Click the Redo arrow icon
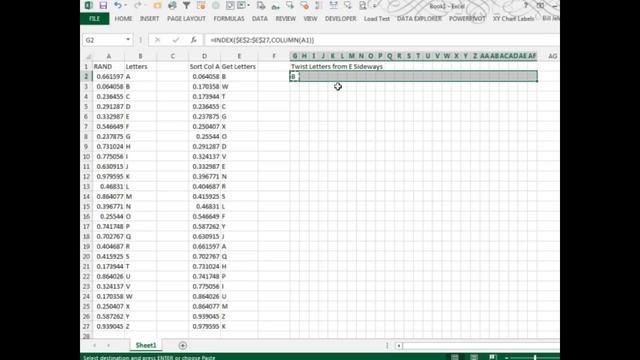 [138, 5]
